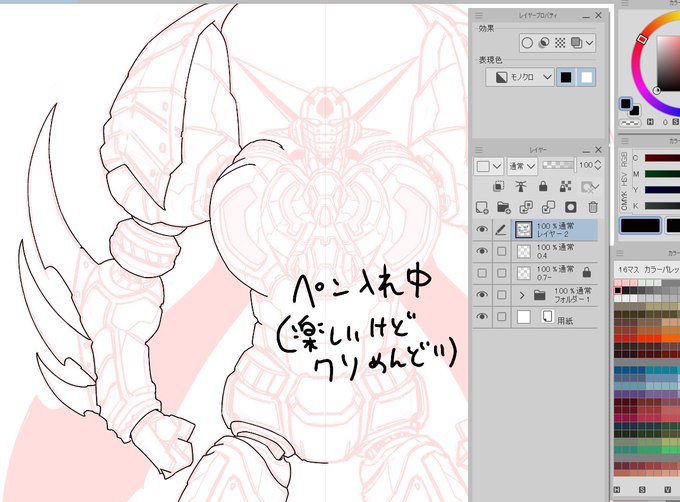The height and width of the screenshot is (502, 680).
Task: Click the lock icon on layer 0.7-
Action: pos(587,272)
